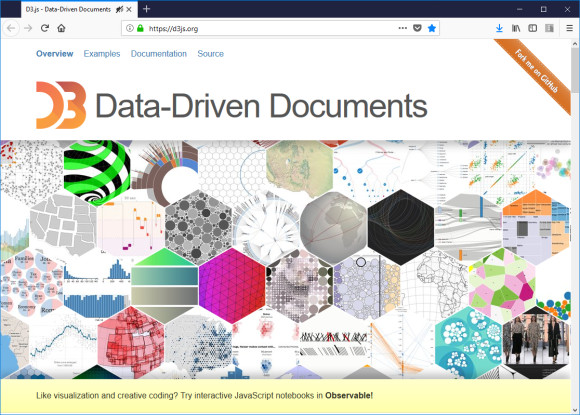
Task: Select the D3.js - Data-Driven Documents tab
Action: coord(80,9)
